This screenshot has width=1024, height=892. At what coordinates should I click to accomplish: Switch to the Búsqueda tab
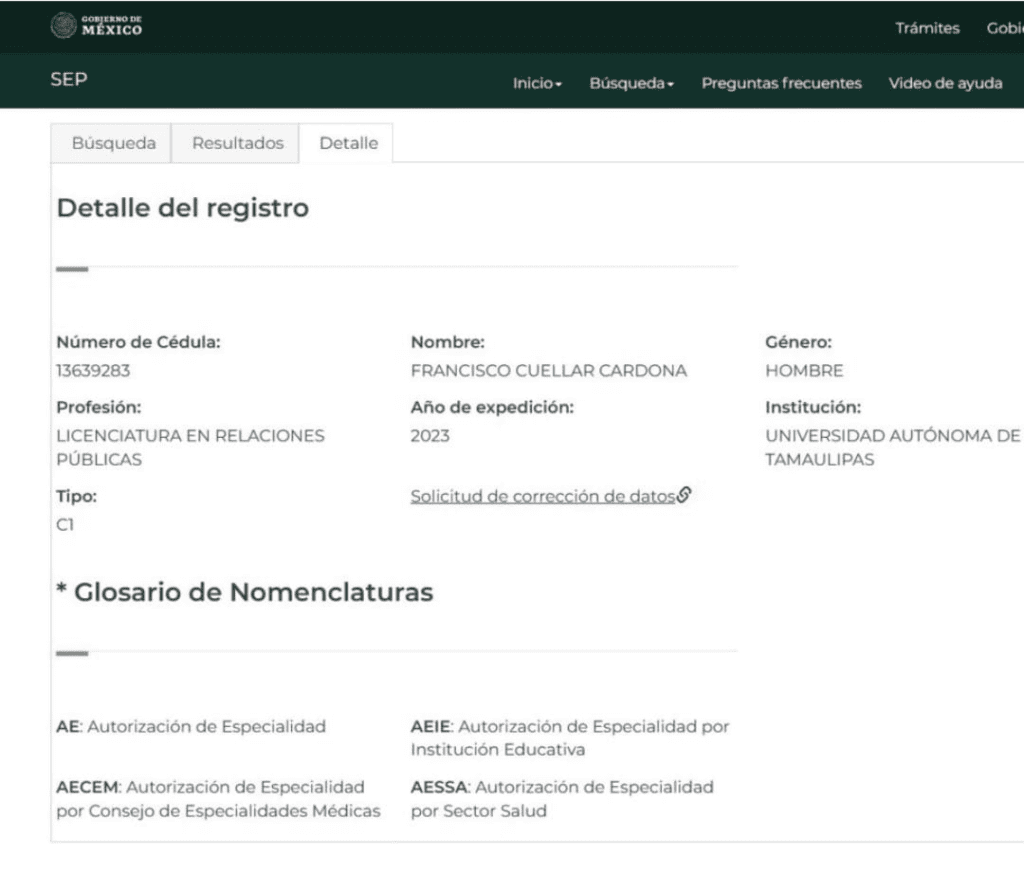click(113, 143)
